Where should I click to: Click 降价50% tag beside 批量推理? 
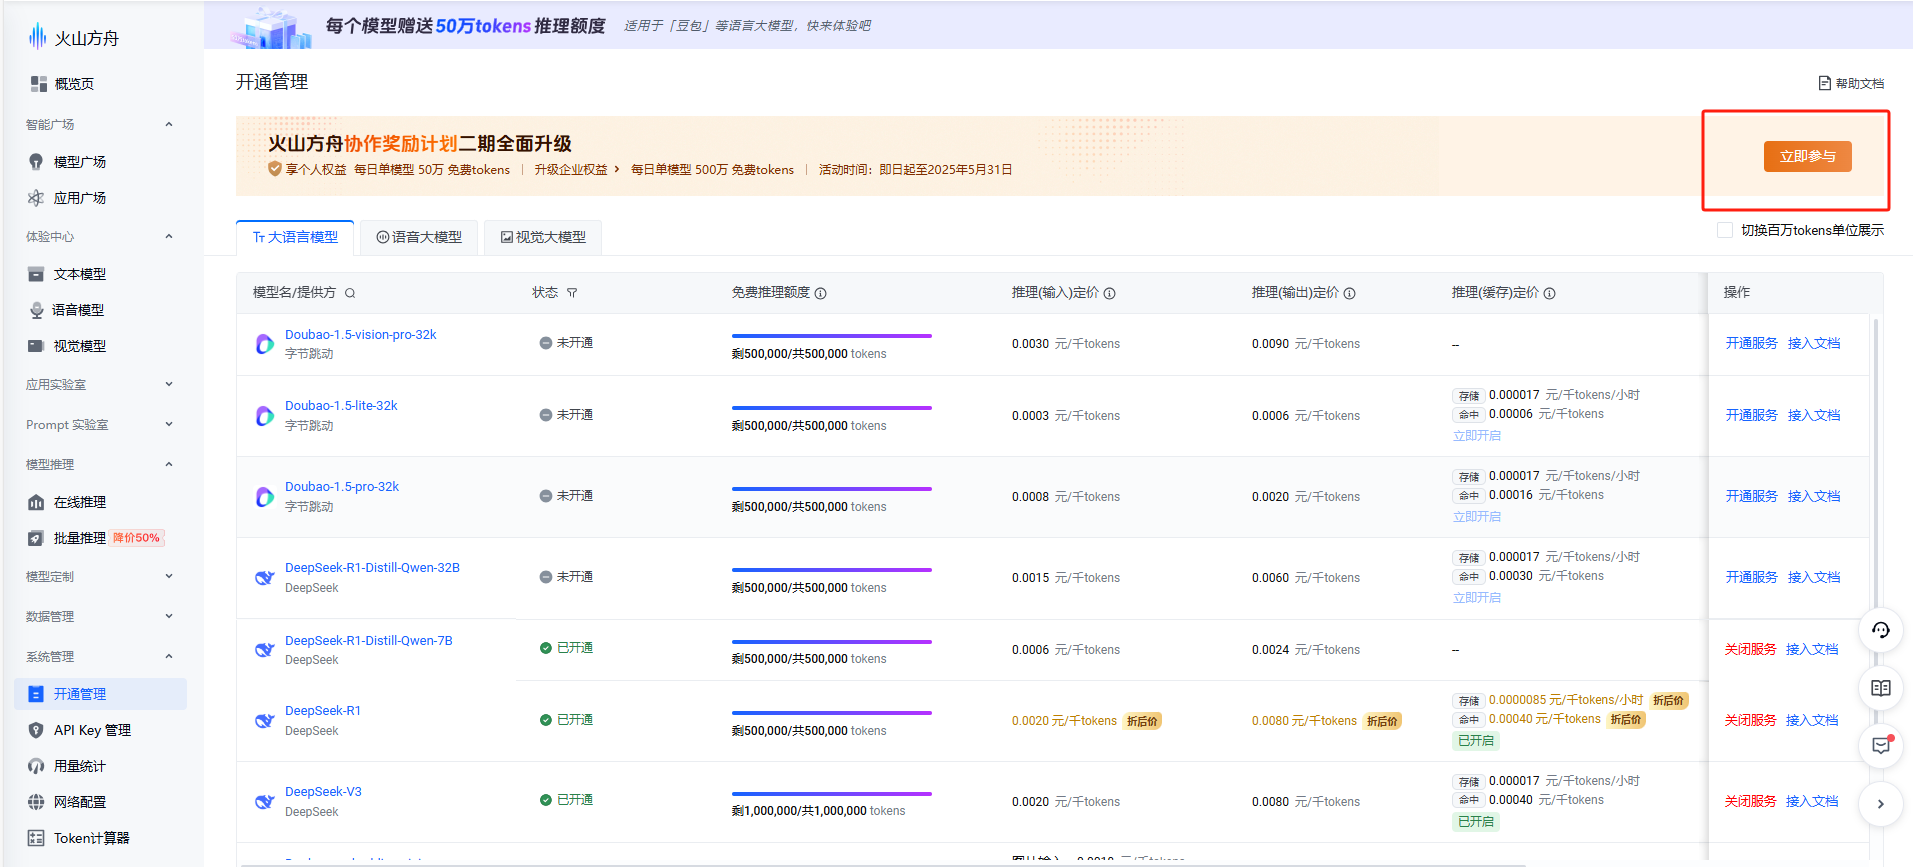136,538
